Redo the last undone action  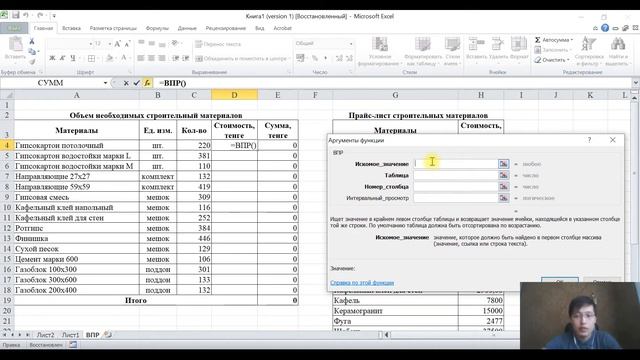pos(40,16)
